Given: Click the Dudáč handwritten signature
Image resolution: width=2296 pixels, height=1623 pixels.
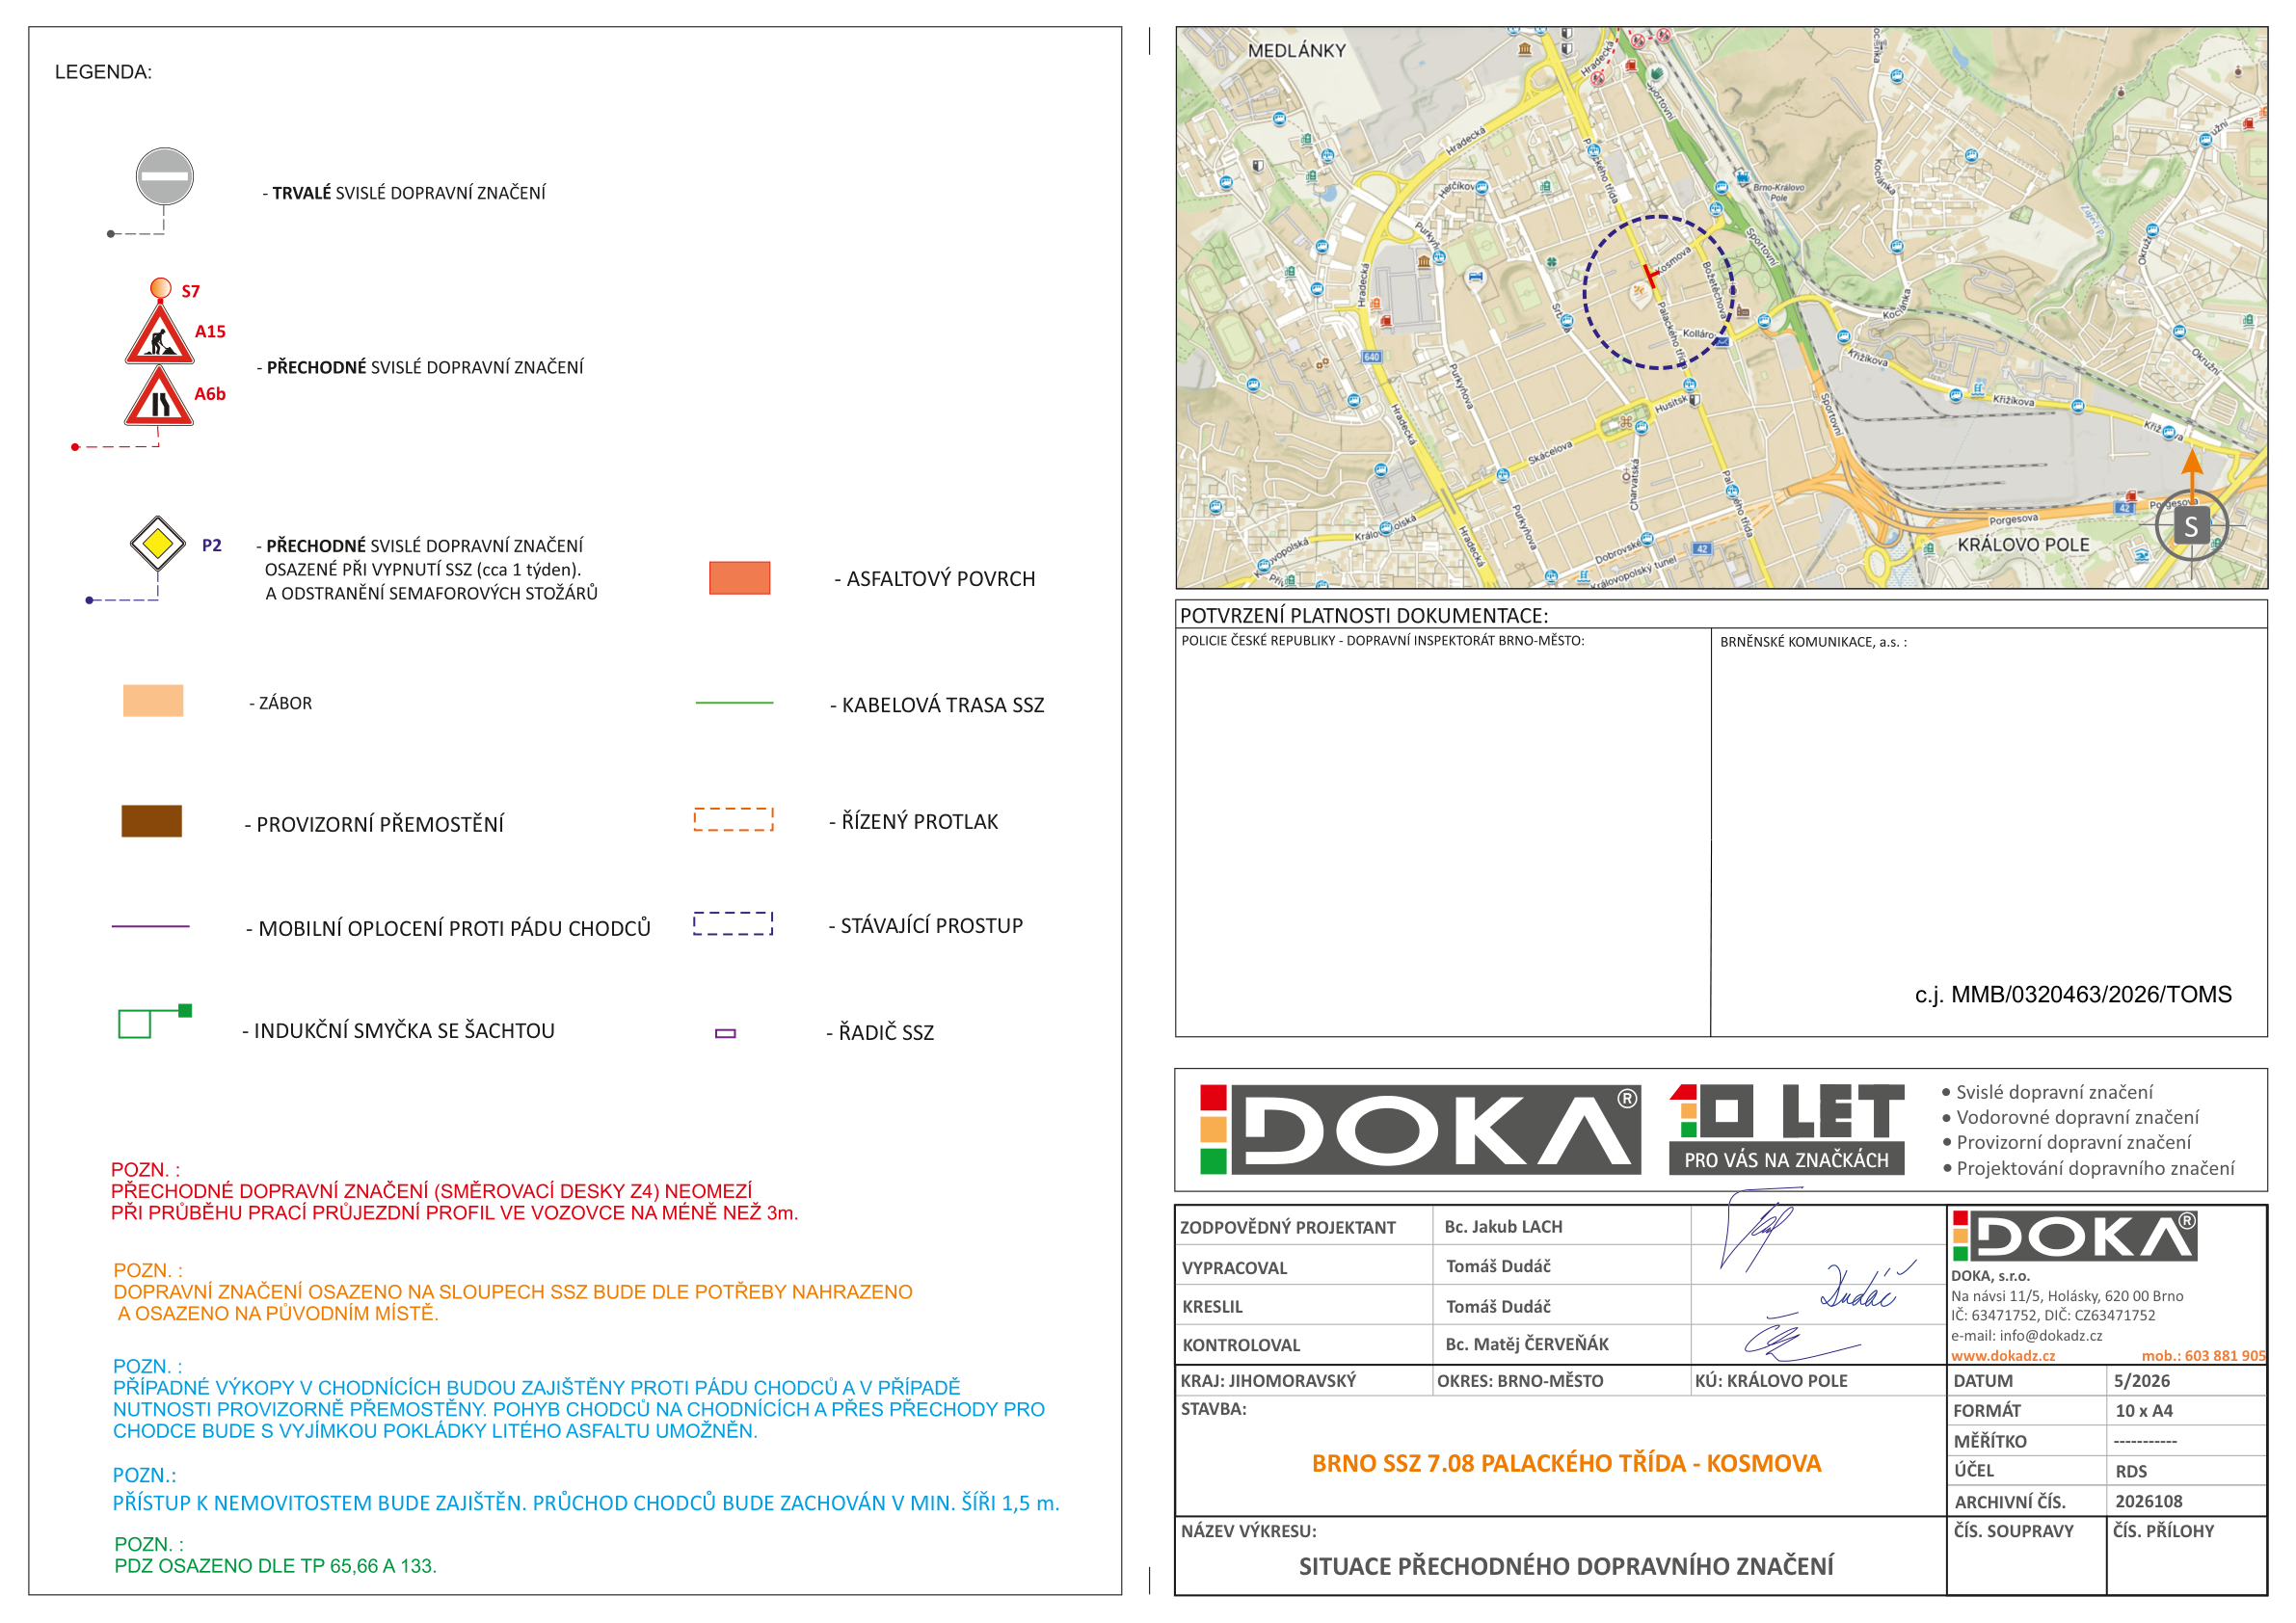Looking at the screenshot, I should [1866, 1286].
